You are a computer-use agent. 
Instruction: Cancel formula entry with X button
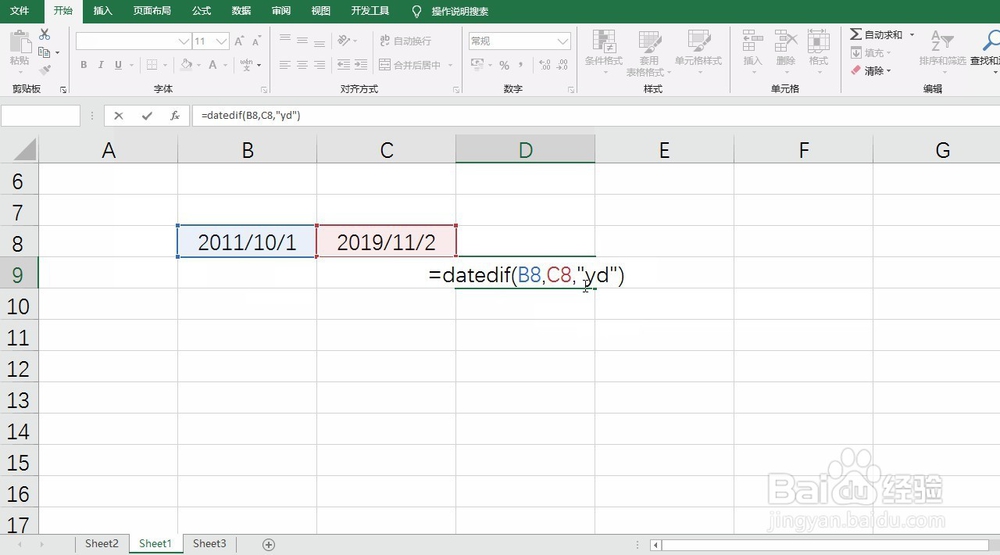pos(119,115)
